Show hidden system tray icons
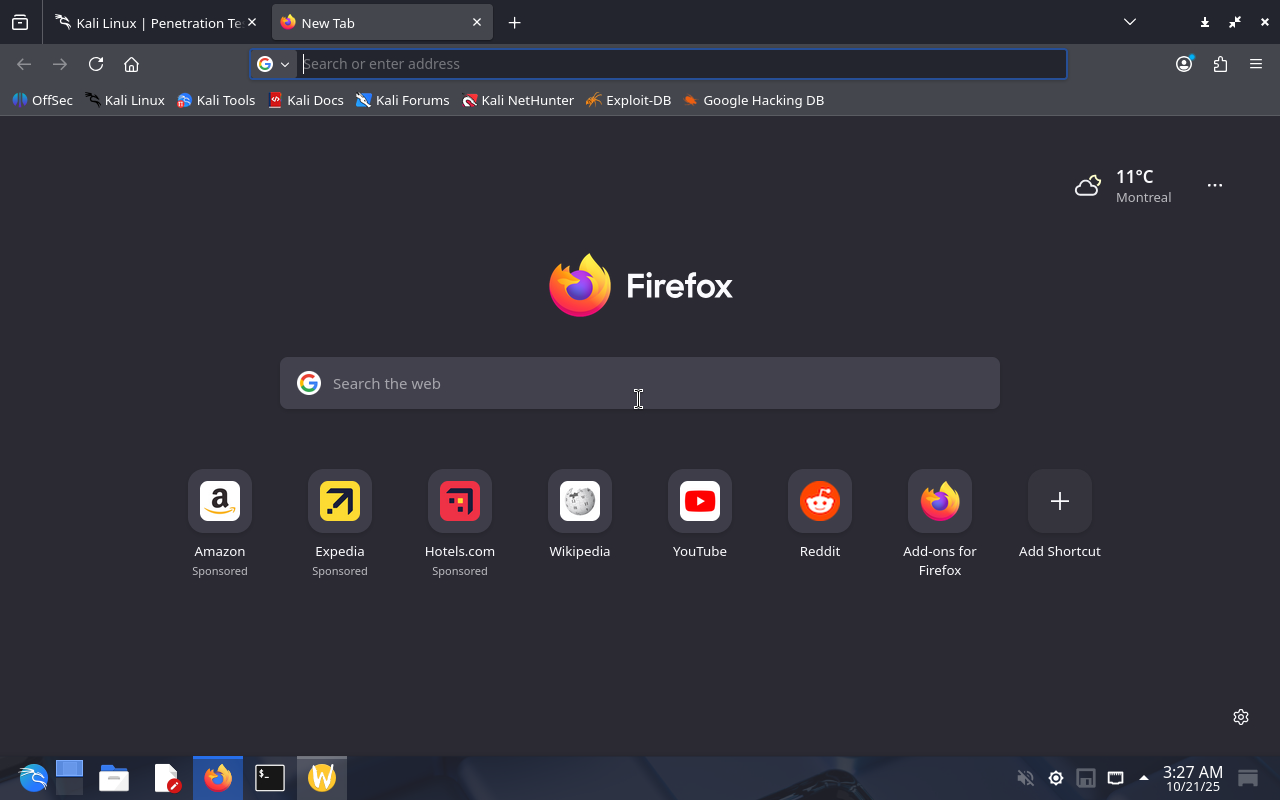The width and height of the screenshot is (1280, 800). [1144, 778]
